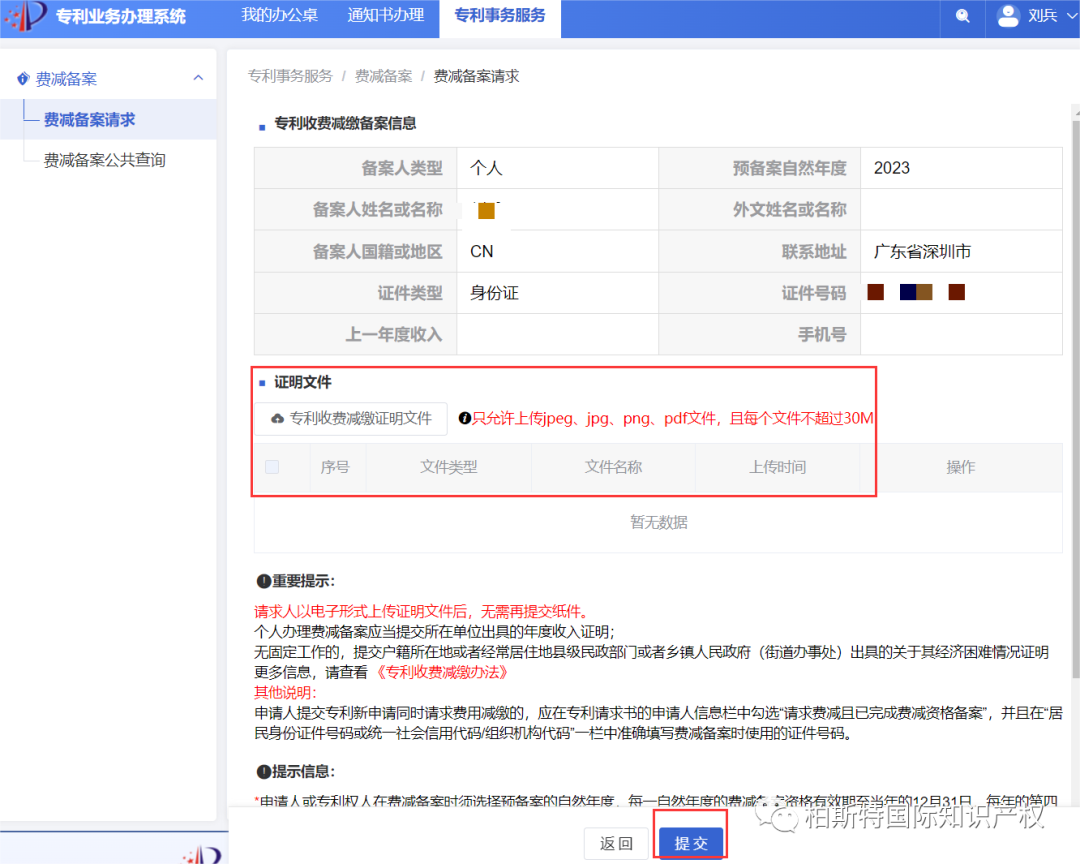Select 费减备案请求 in the sidebar
This screenshot has height=864, width=1080.
pos(86,119)
